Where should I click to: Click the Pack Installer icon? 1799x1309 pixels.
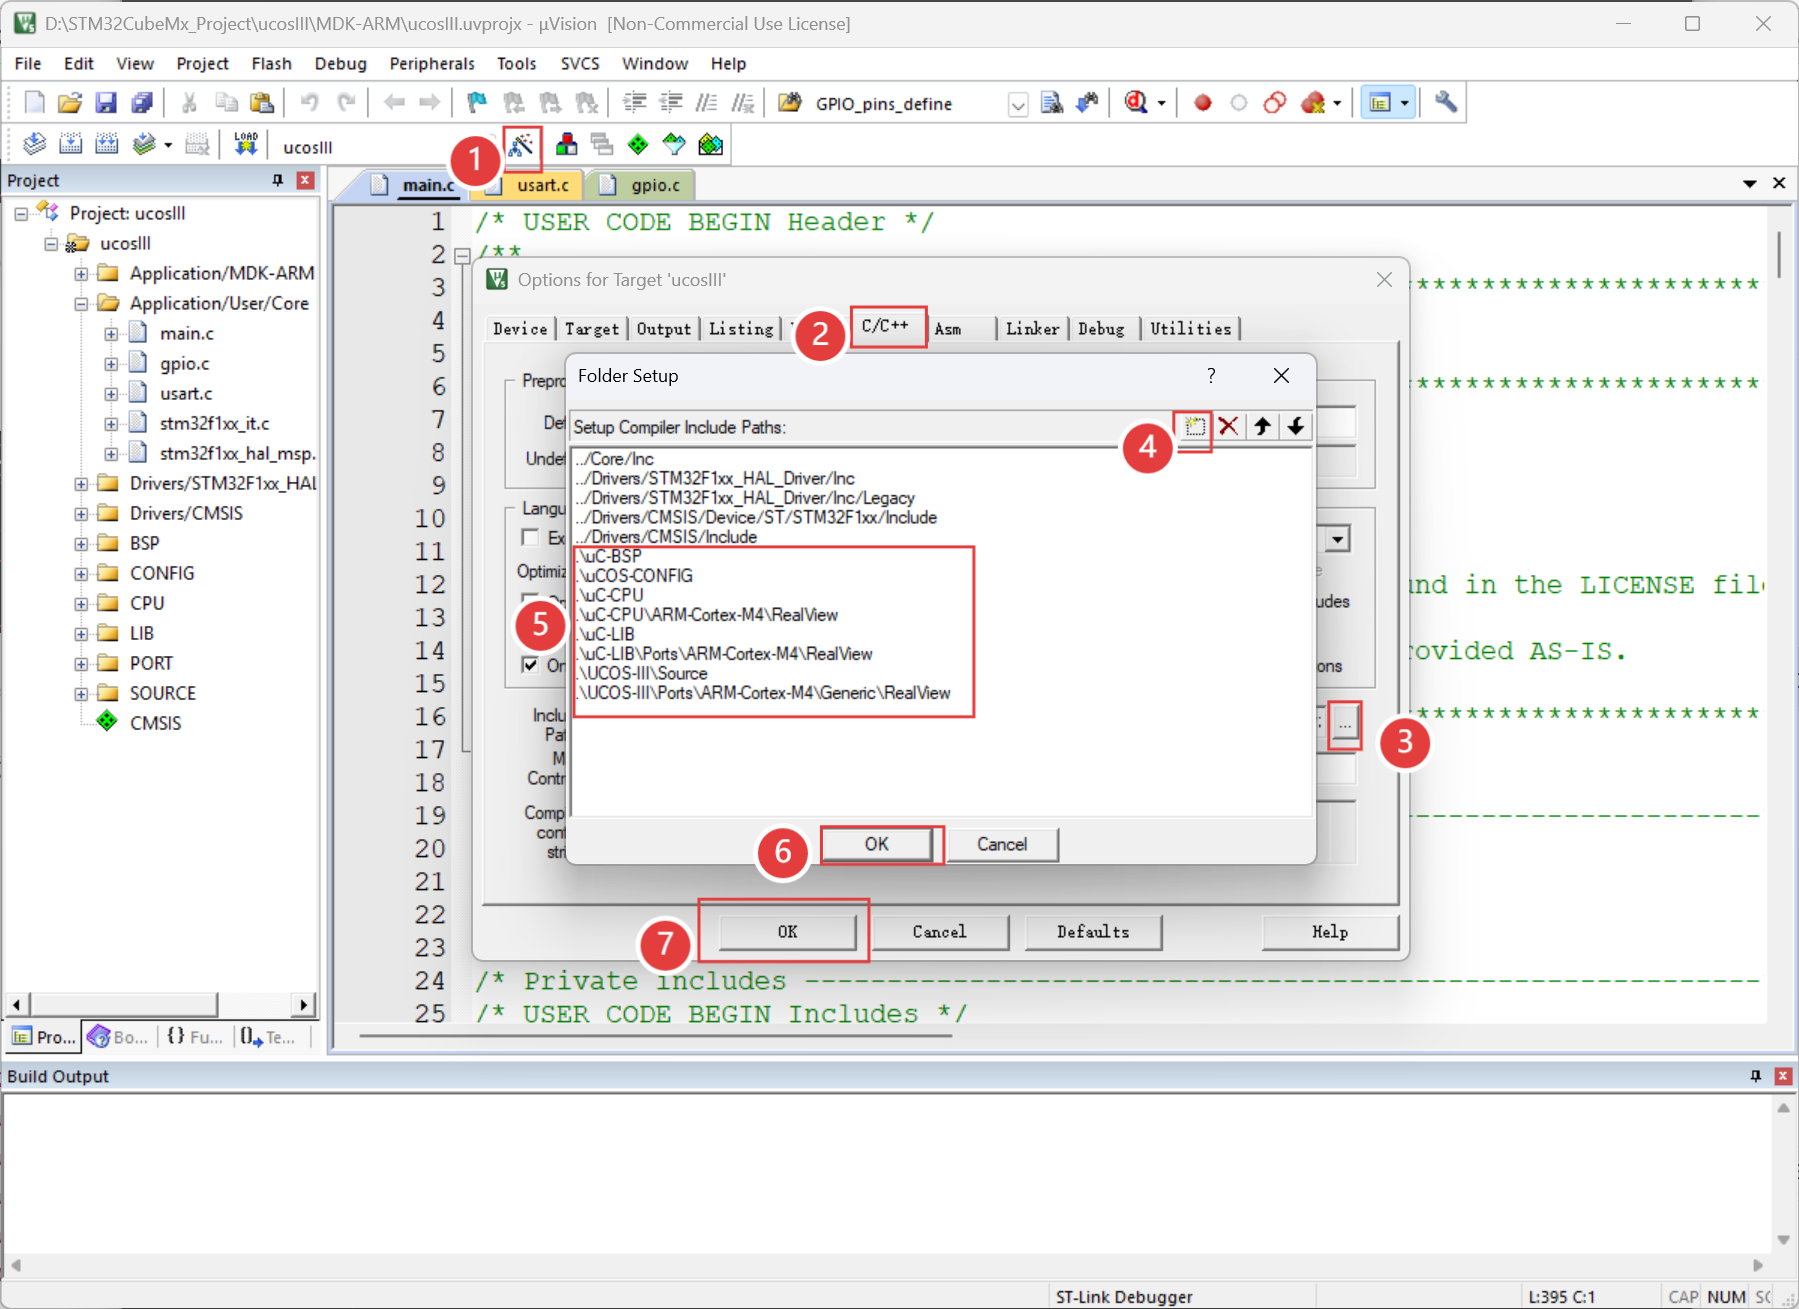point(710,145)
